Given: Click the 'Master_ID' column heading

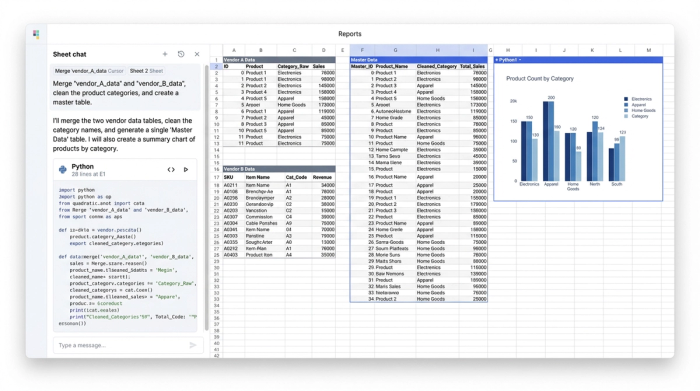Looking at the screenshot, I should (362, 66).
